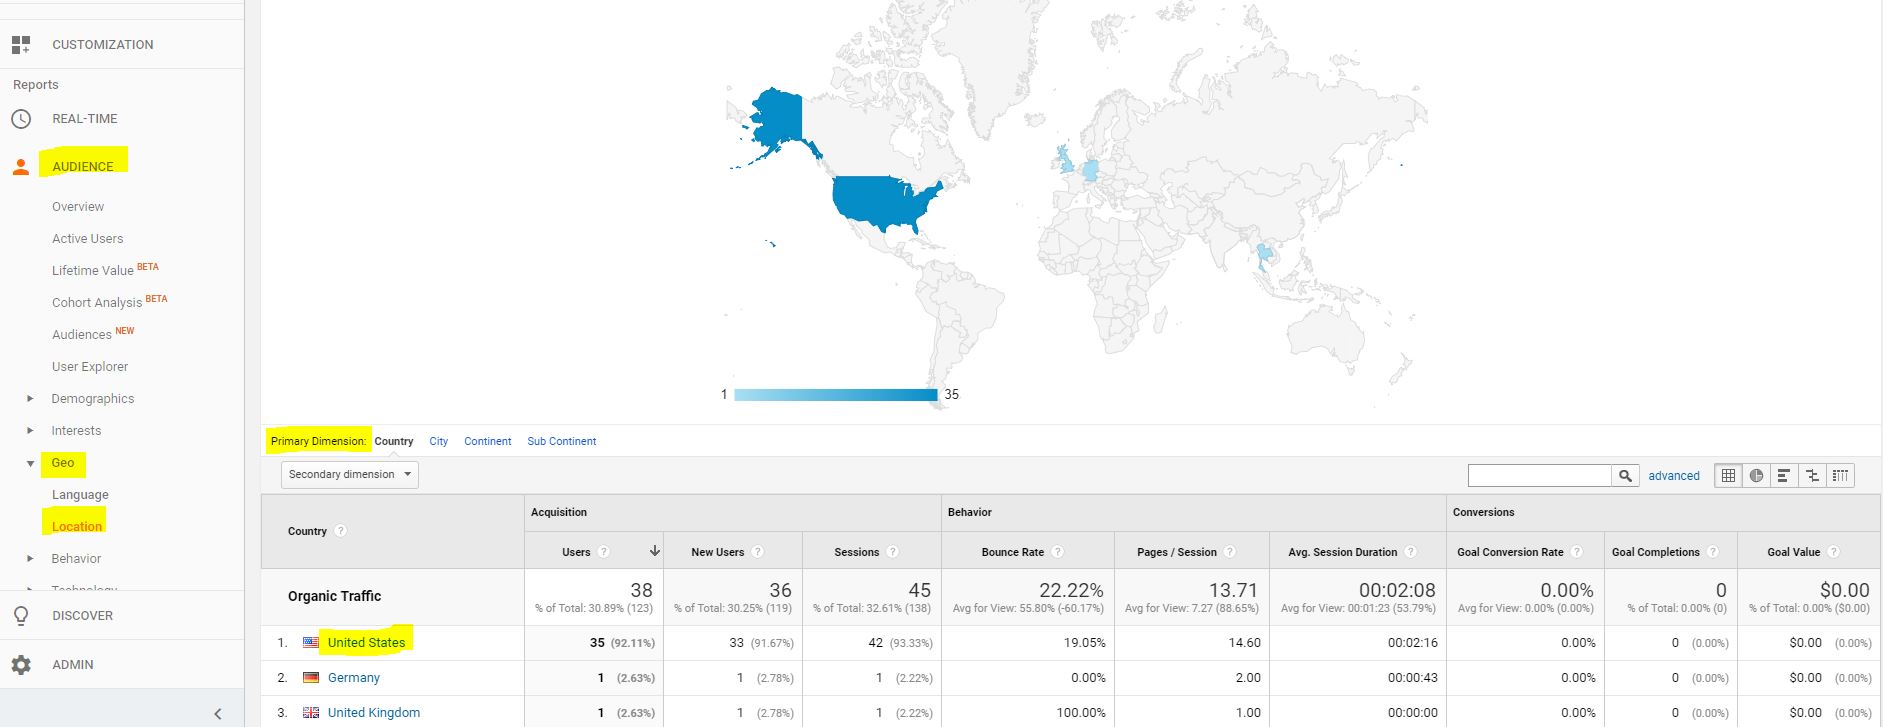
Task: Switch to the Pivot view icon
Action: pos(1840,476)
